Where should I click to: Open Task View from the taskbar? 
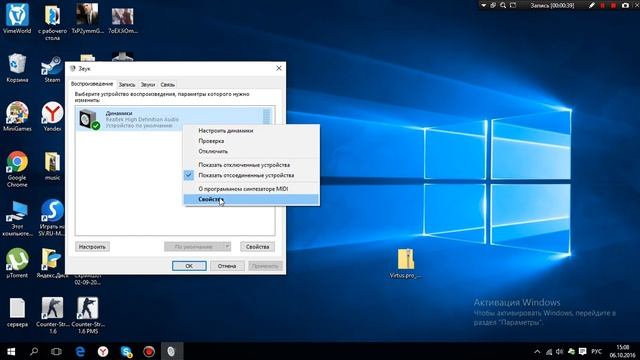[x=56, y=351]
